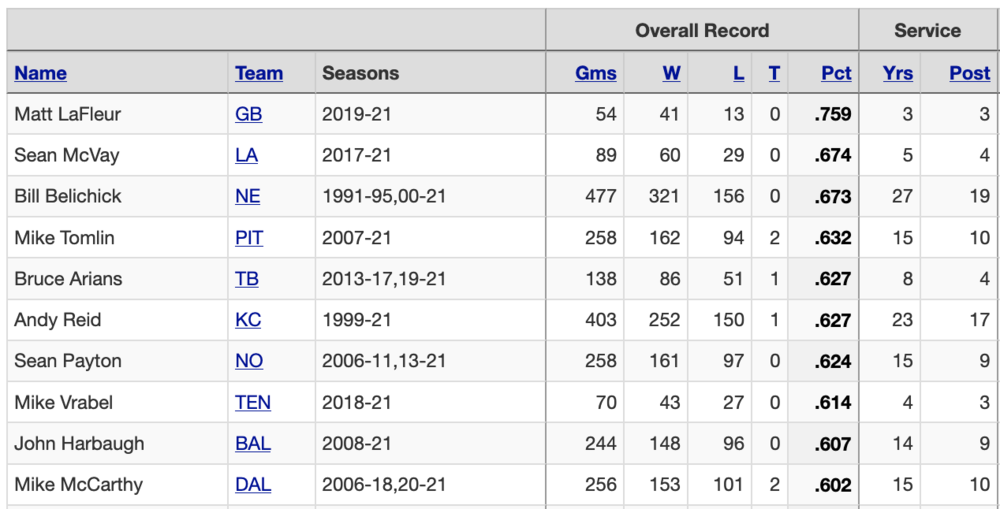This screenshot has width=1000, height=509.
Task: Sort by Yrs service column header
Action: (x=898, y=73)
